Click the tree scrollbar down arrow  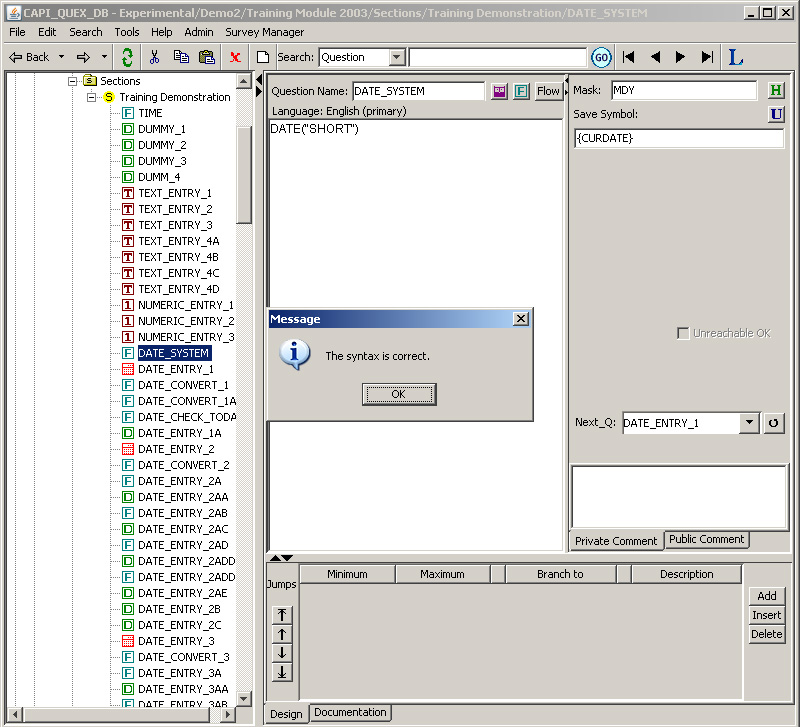[244, 699]
